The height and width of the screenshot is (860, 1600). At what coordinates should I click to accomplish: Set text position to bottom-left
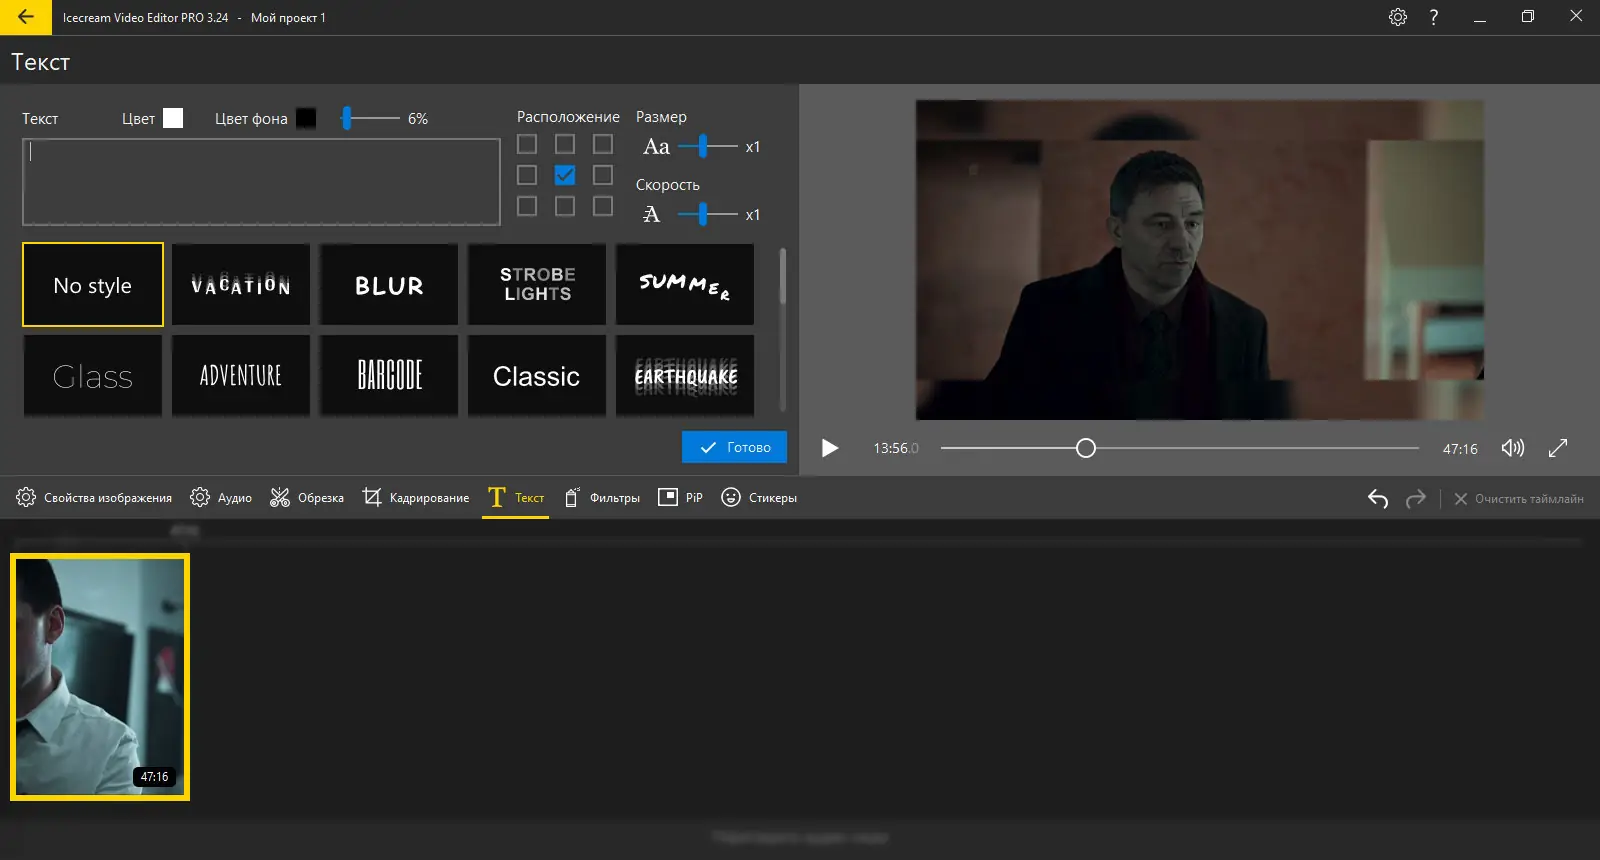527,206
